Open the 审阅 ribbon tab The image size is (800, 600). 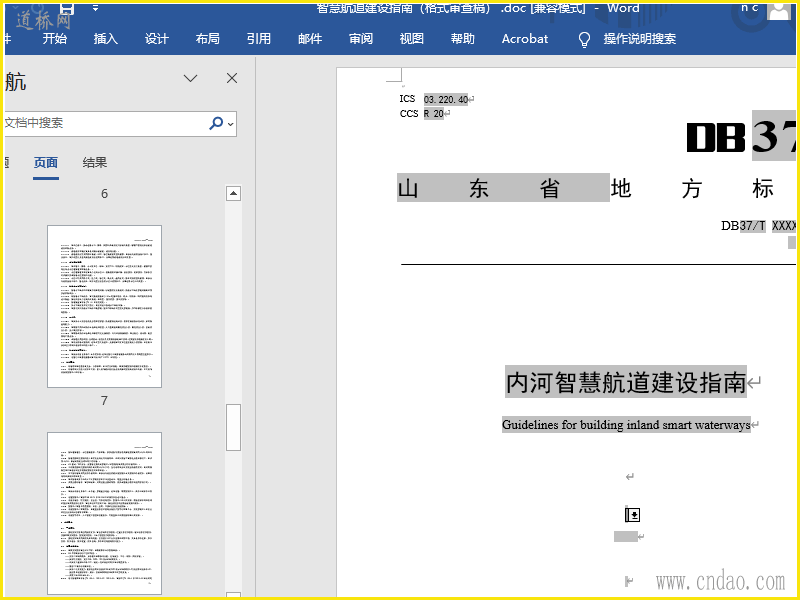click(361, 39)
